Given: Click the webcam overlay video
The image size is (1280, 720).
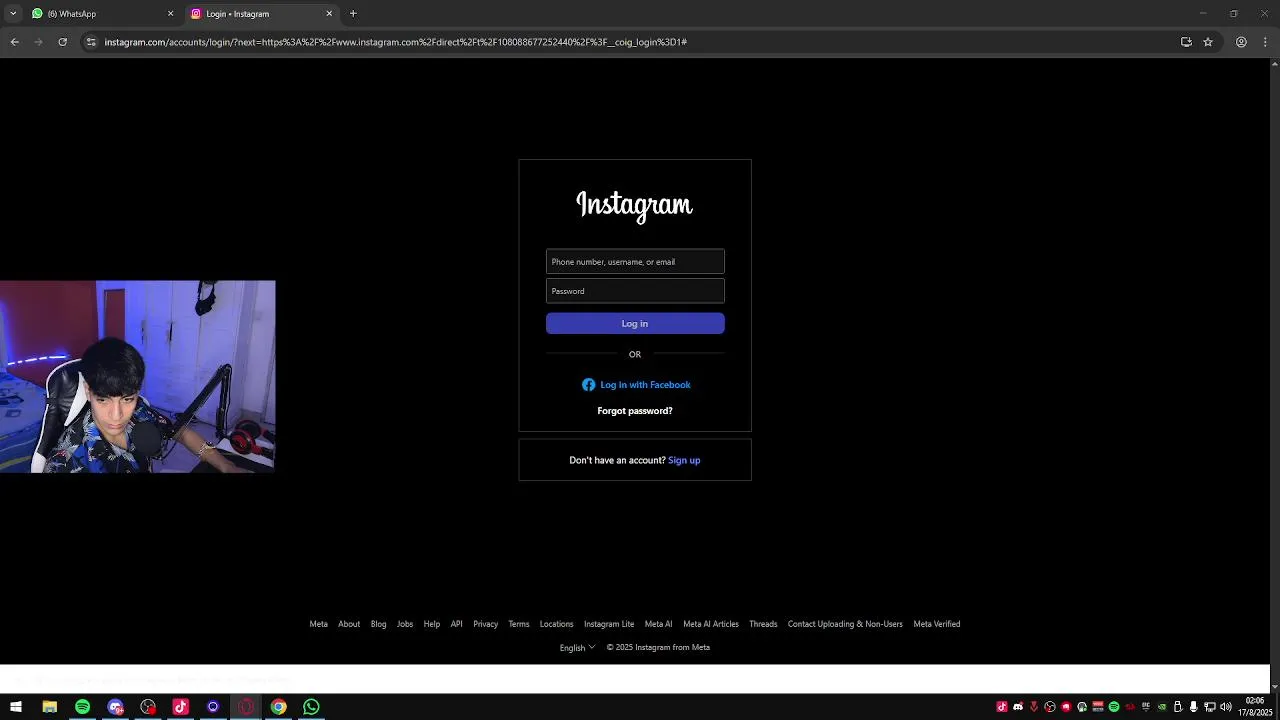Looking at the screenshot, I should pyautogui.click(x=137, y=376).
